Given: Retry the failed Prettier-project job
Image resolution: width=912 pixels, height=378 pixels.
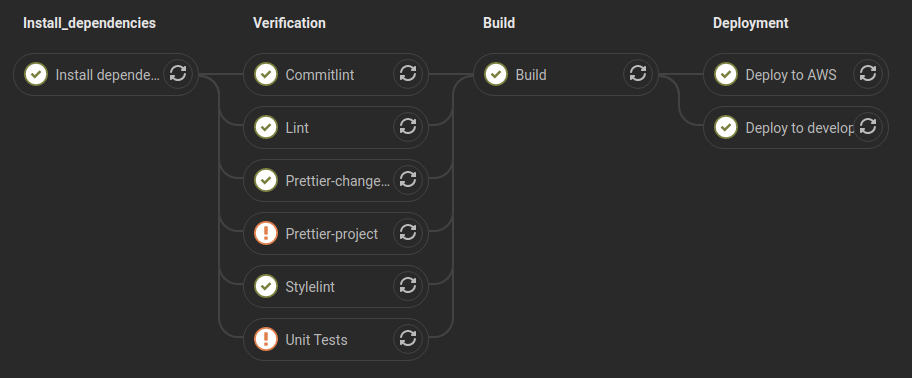Looking at the screenshot, I should [x=408, y=233].
